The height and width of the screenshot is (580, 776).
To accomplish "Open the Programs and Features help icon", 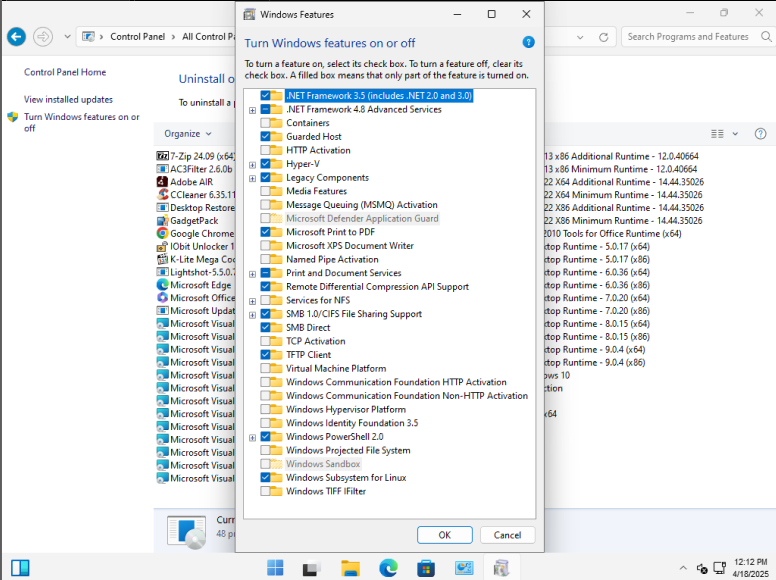I will (760, 134).
